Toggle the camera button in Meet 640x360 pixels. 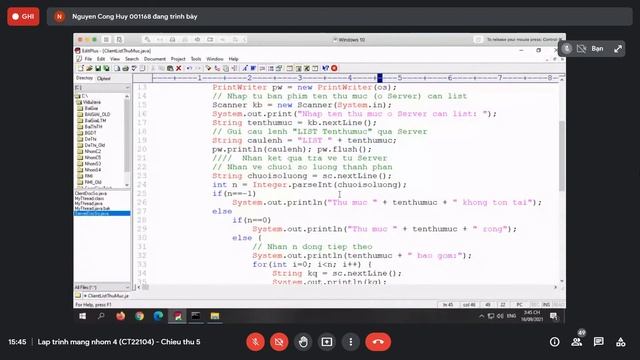click(x=279, y=342)
